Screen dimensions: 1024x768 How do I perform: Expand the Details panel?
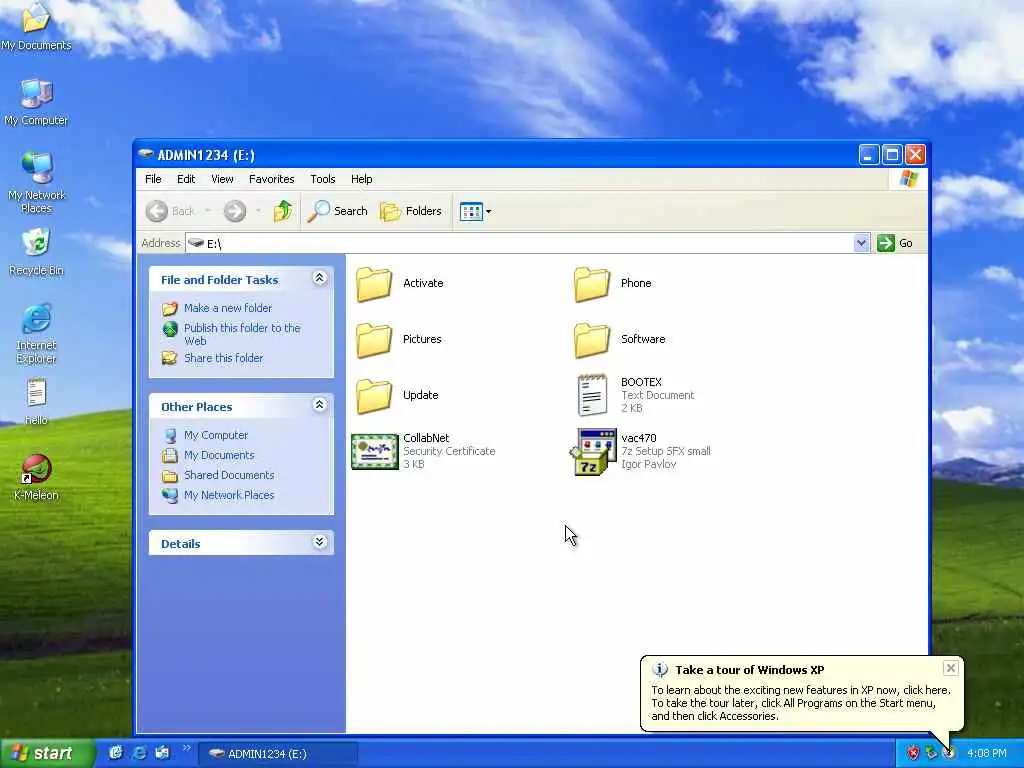click(319, 542)
